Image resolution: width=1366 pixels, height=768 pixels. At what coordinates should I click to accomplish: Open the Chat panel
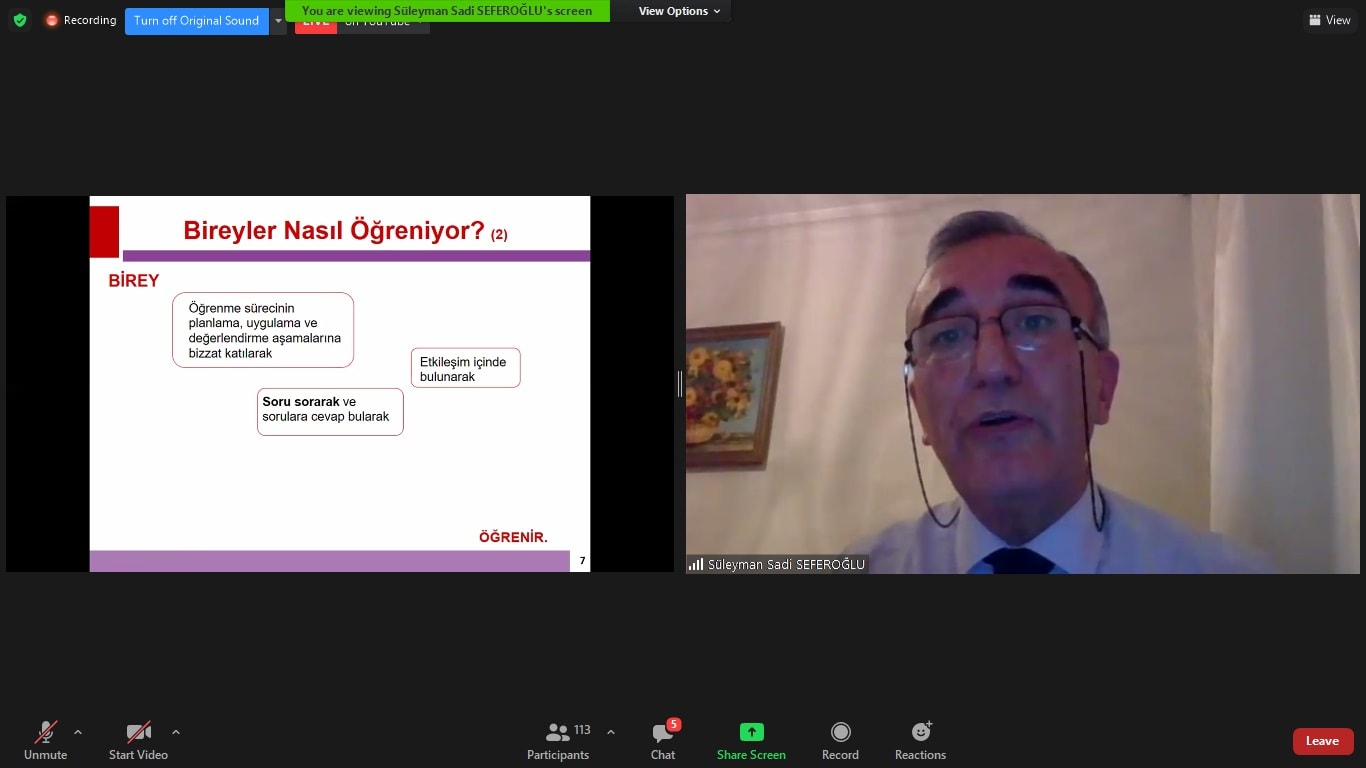(663, 741)
